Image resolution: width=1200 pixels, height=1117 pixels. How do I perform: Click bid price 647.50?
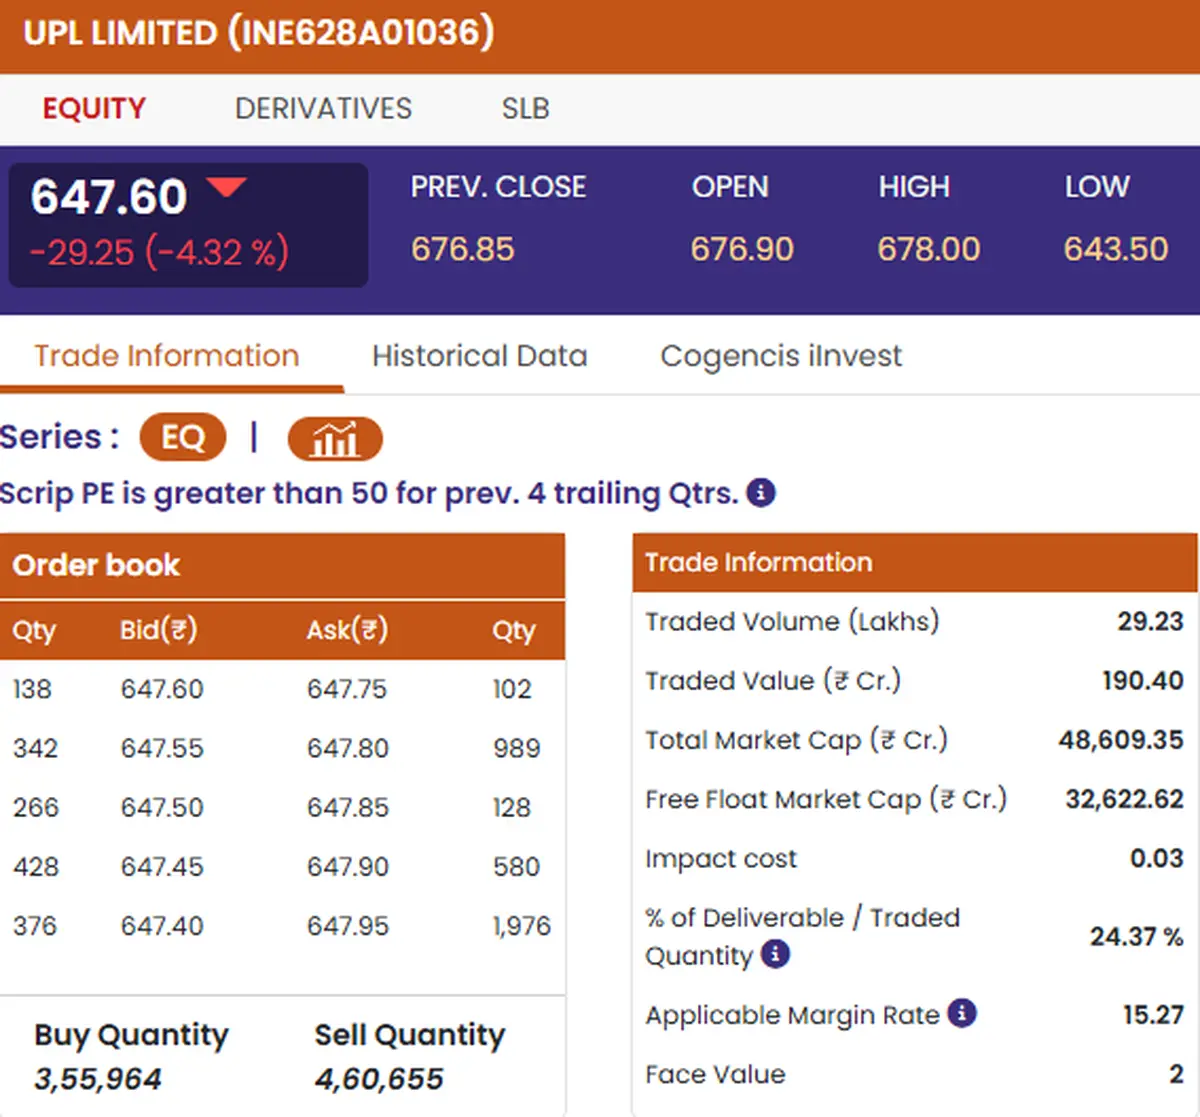point(162,807)
